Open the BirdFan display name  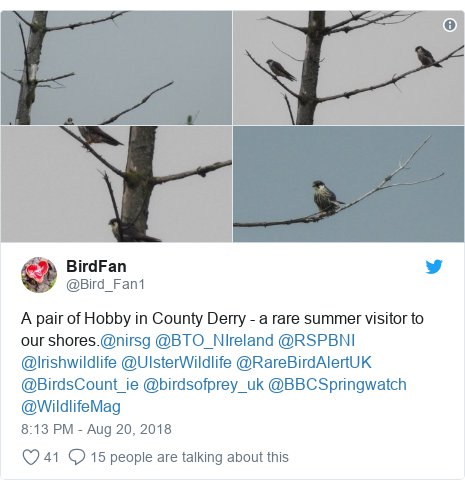[96, 266]
